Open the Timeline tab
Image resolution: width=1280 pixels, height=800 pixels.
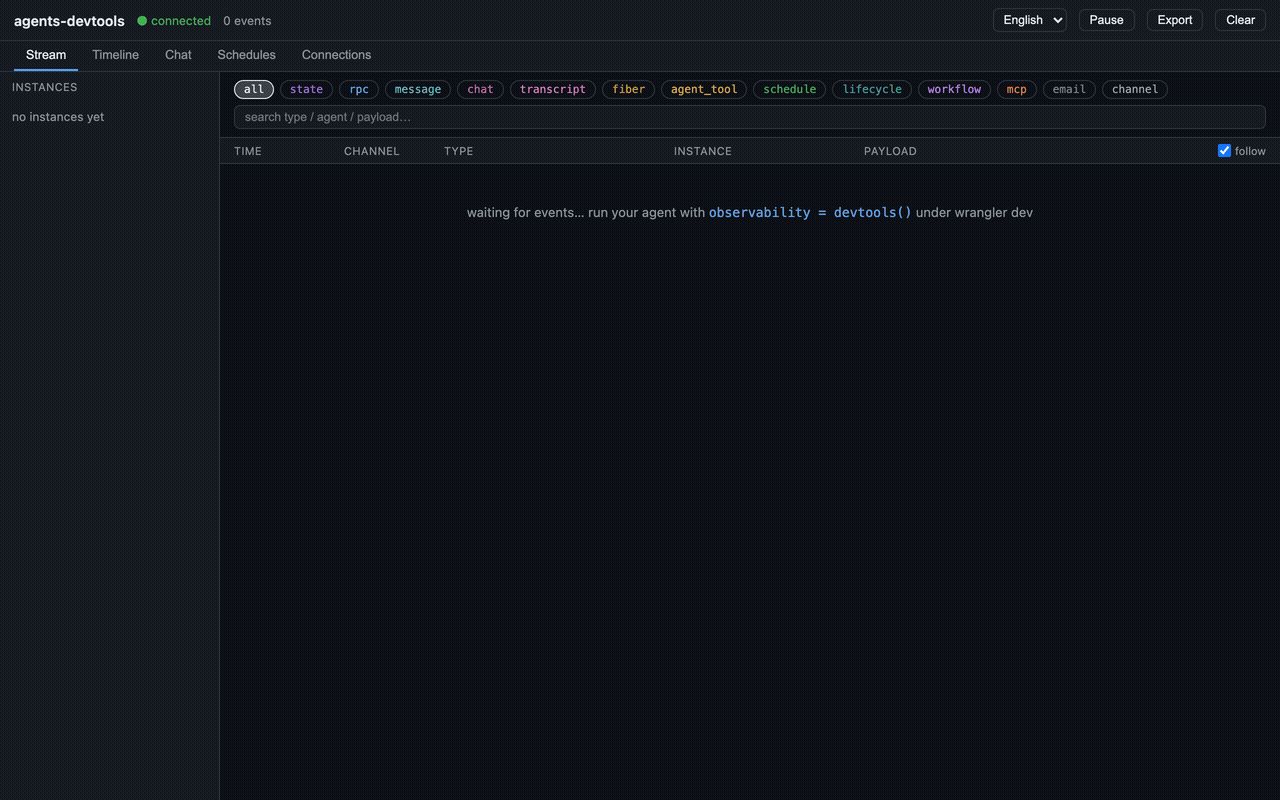click(116, 55)
